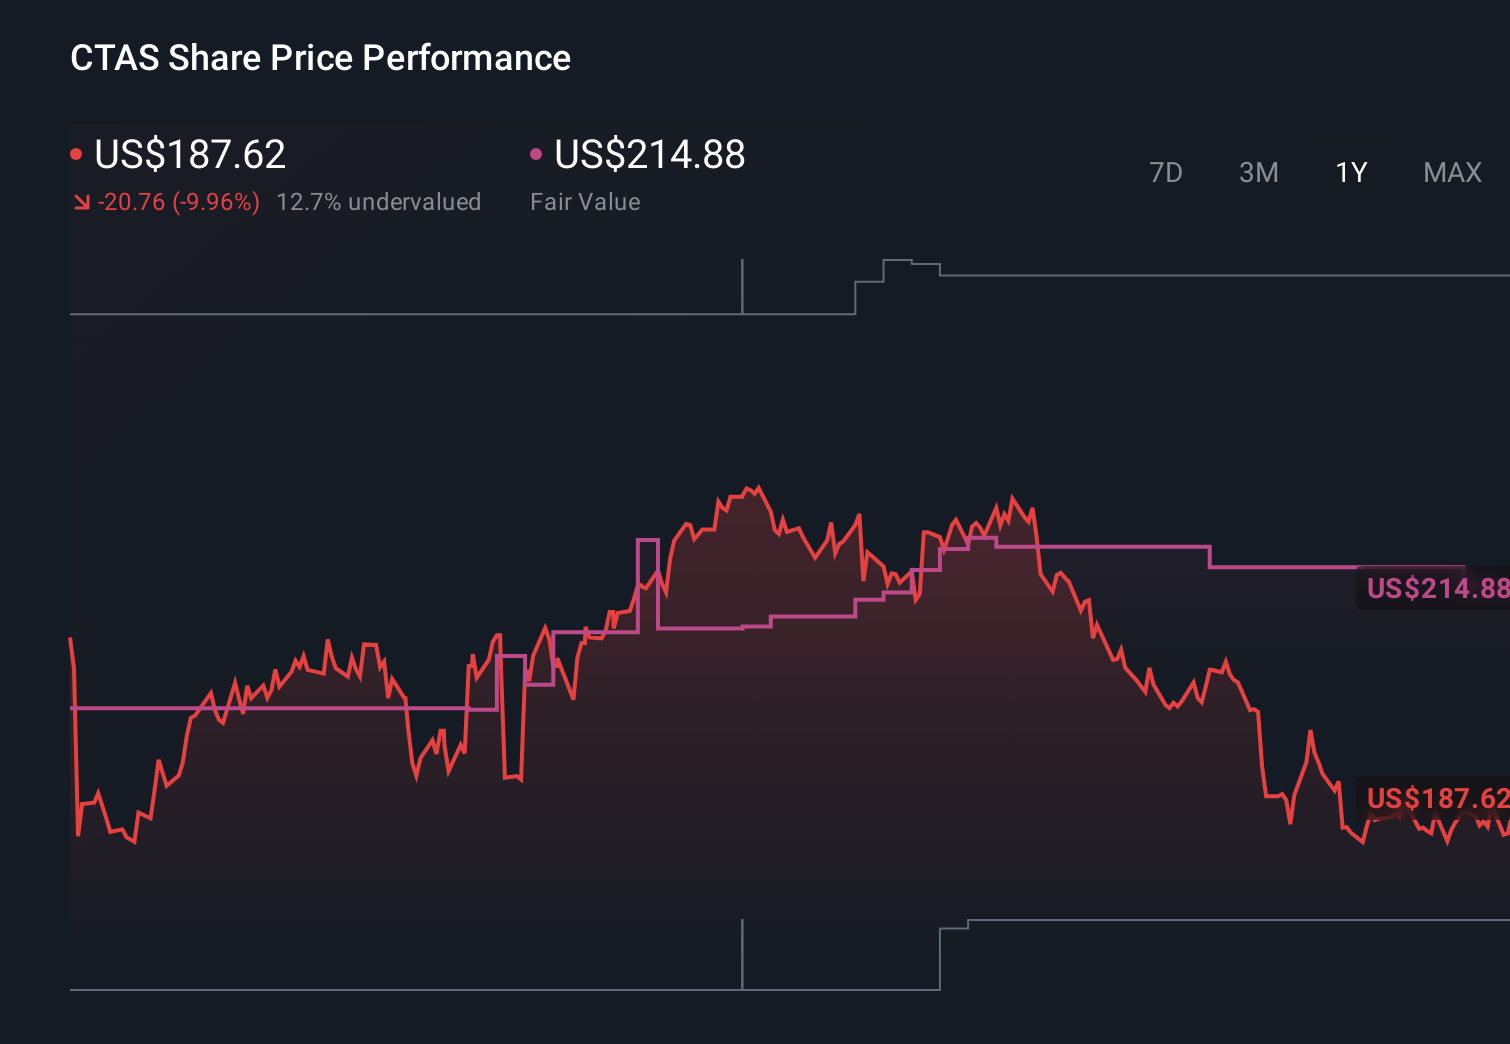Click the red downward decline arrow icon
Screen dimensions: 1510x1044
tap(83, 201)
